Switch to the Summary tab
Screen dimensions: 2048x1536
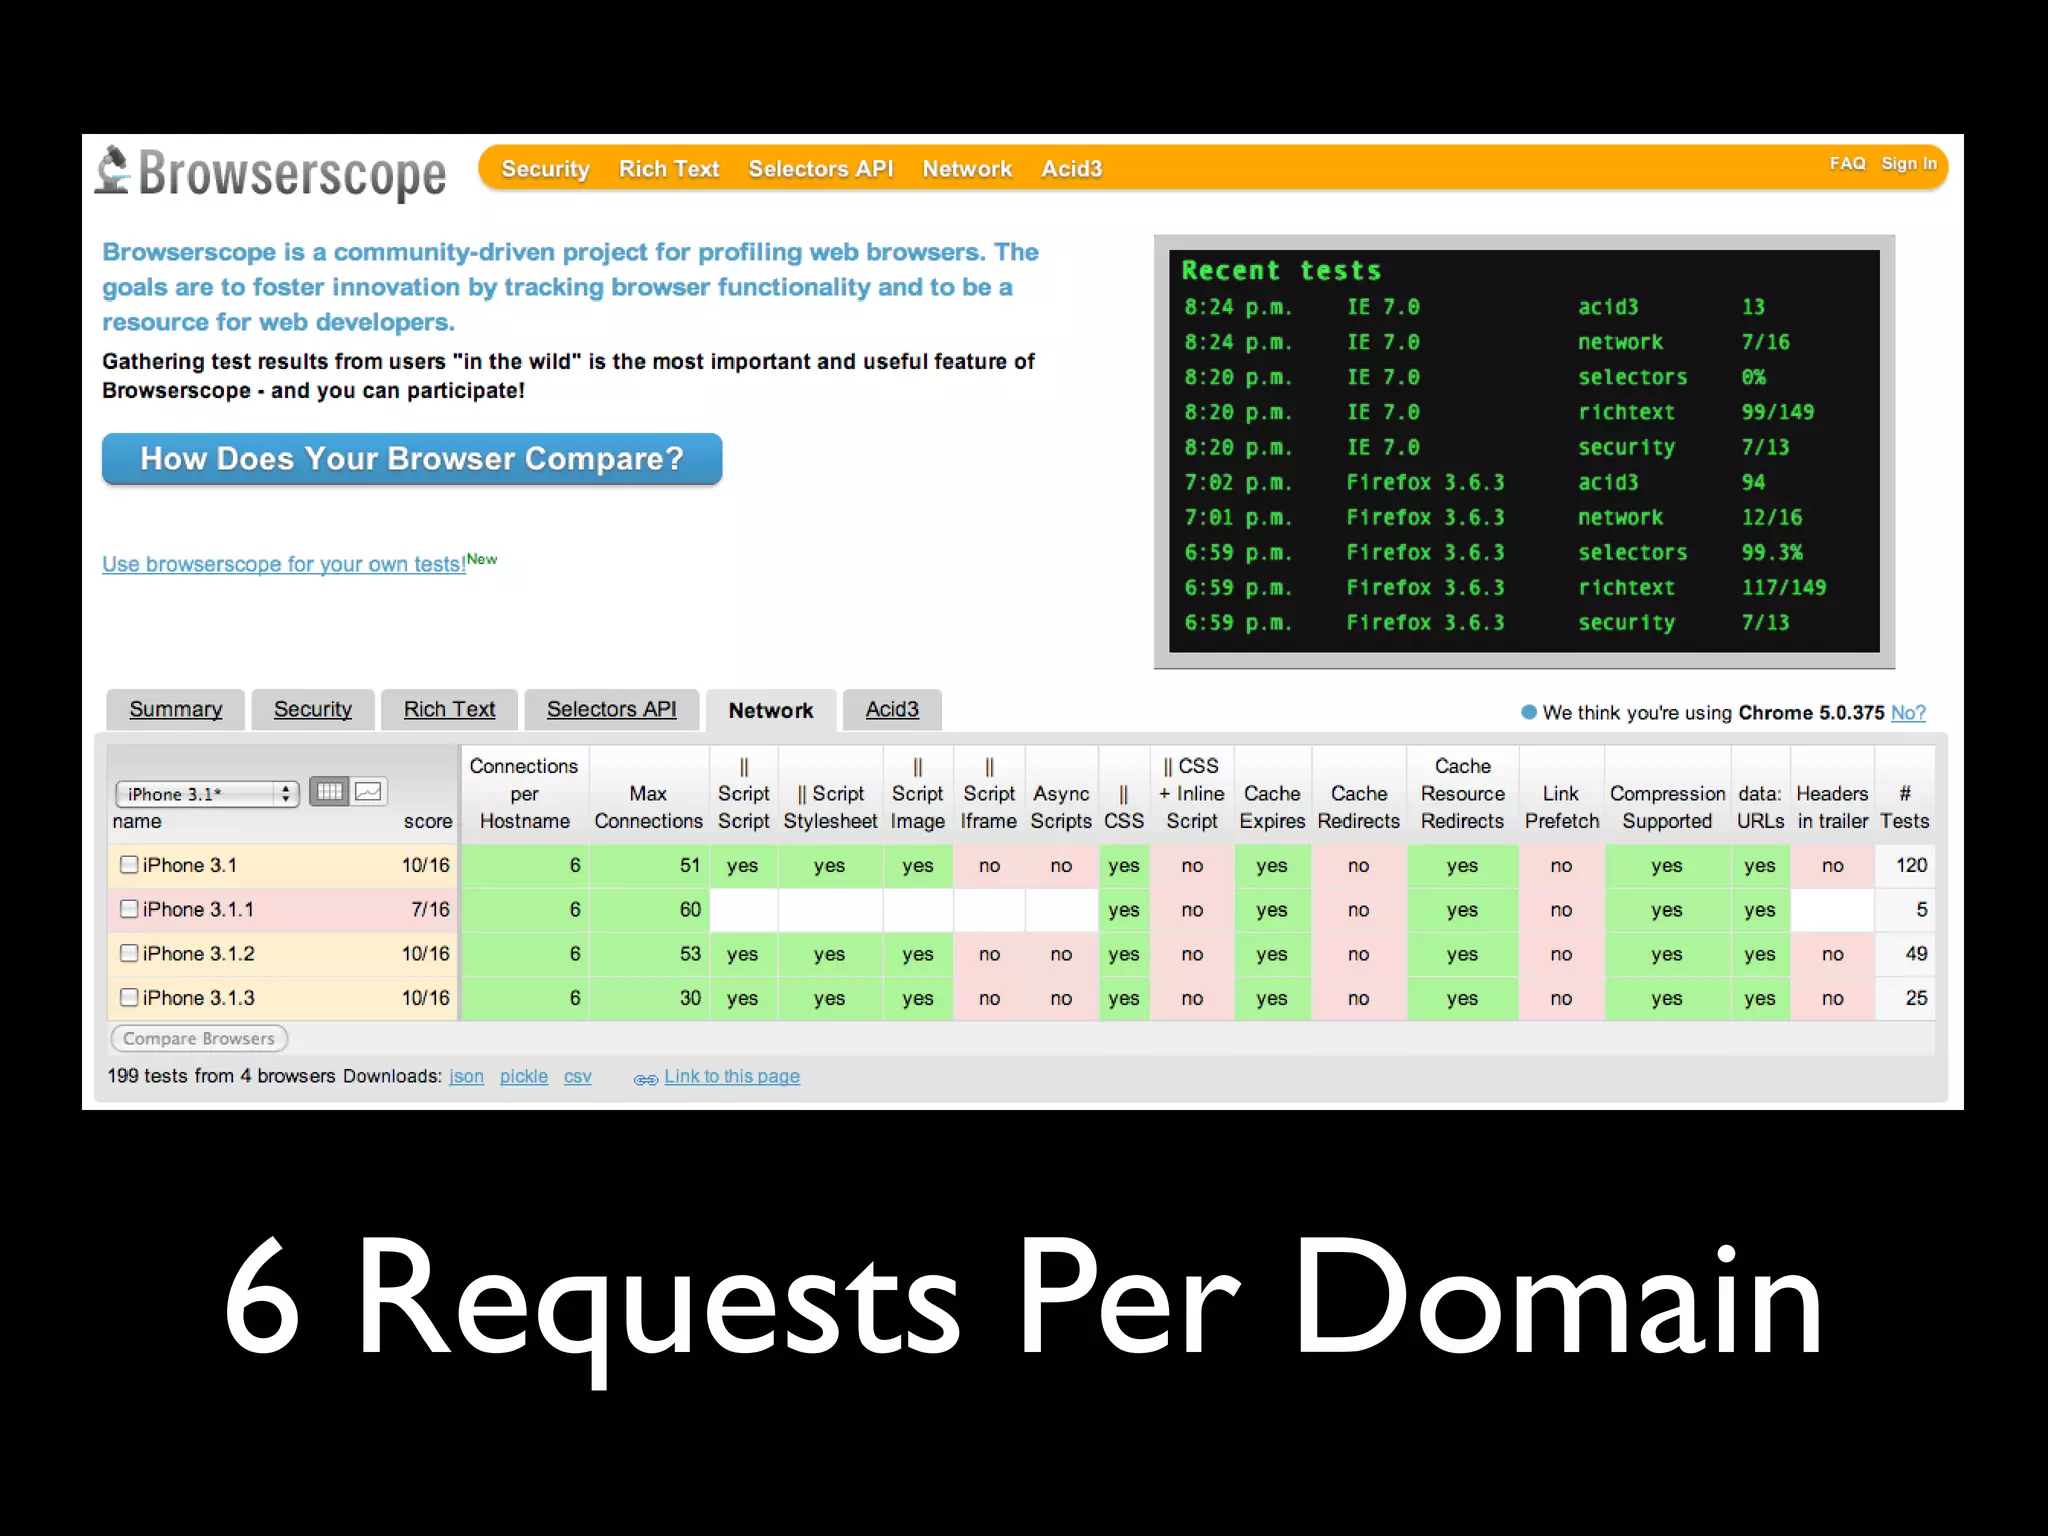click(x=175, y=709)
